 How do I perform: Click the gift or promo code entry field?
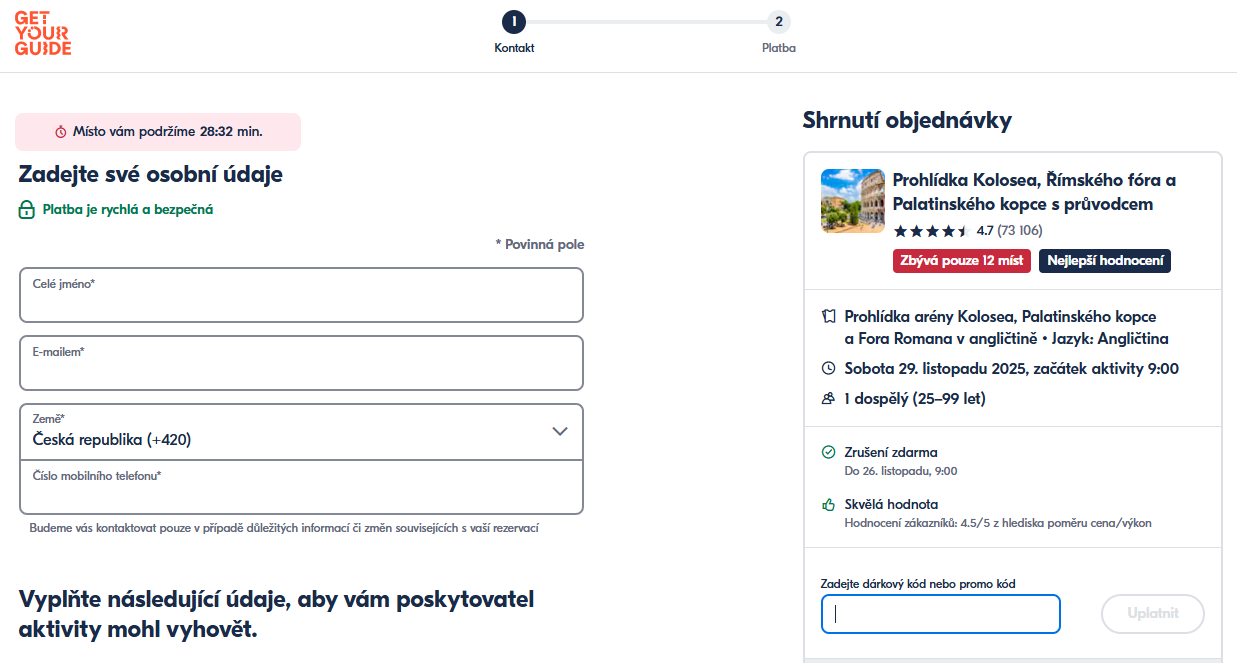940,613
